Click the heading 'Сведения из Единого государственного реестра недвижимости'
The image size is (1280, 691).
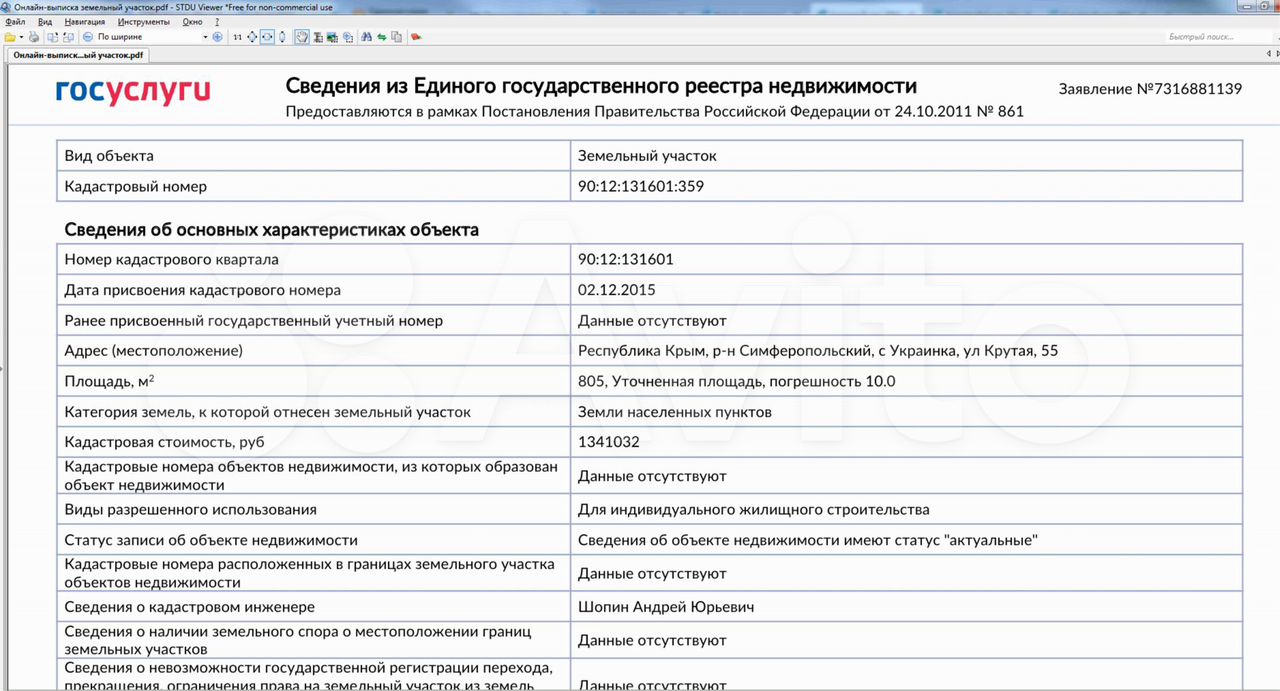(601, 86)
